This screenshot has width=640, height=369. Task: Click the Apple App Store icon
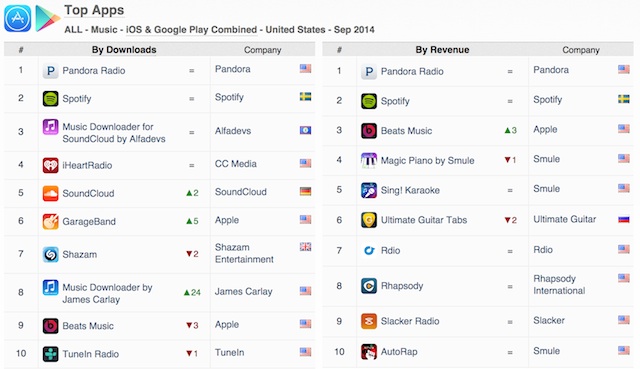18,18
